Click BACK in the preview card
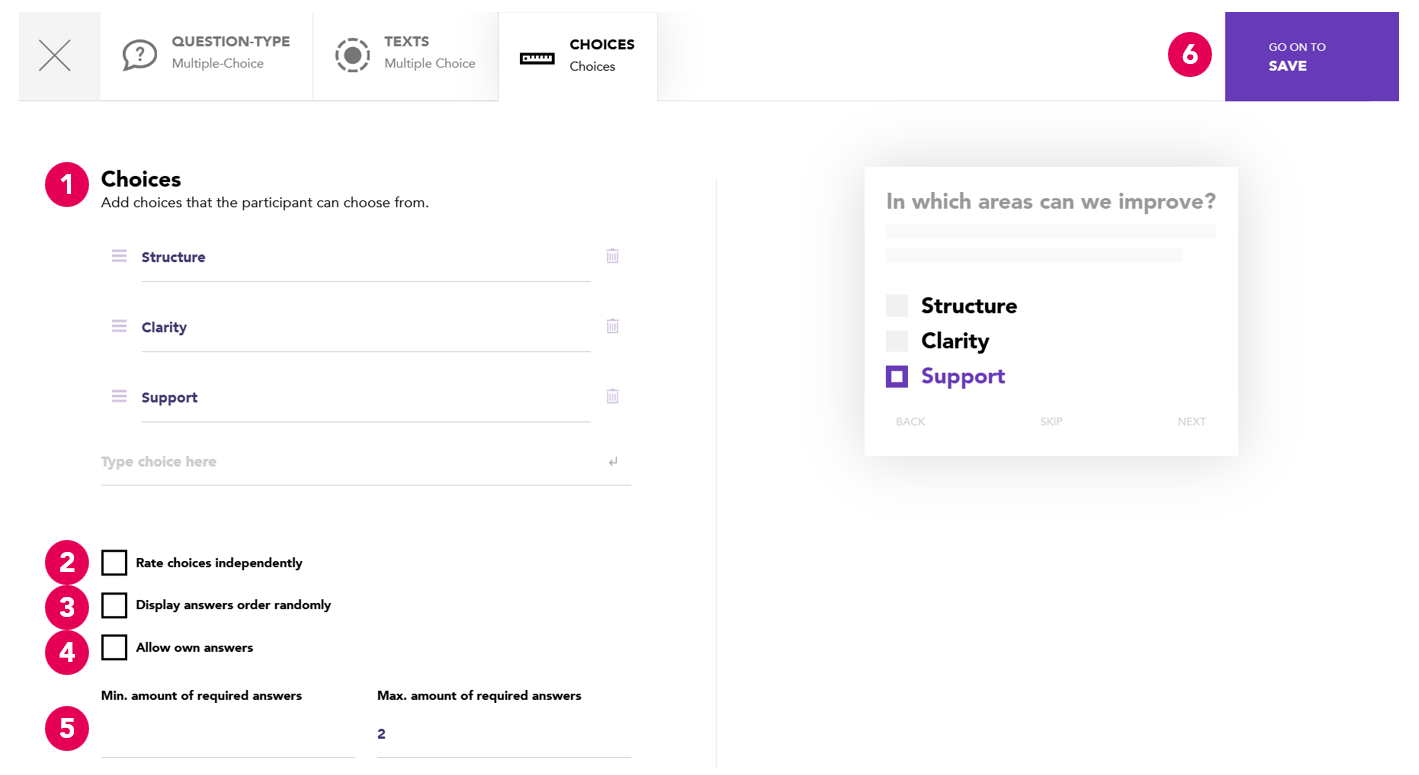 pyautogui.click(x=910, y=422)
